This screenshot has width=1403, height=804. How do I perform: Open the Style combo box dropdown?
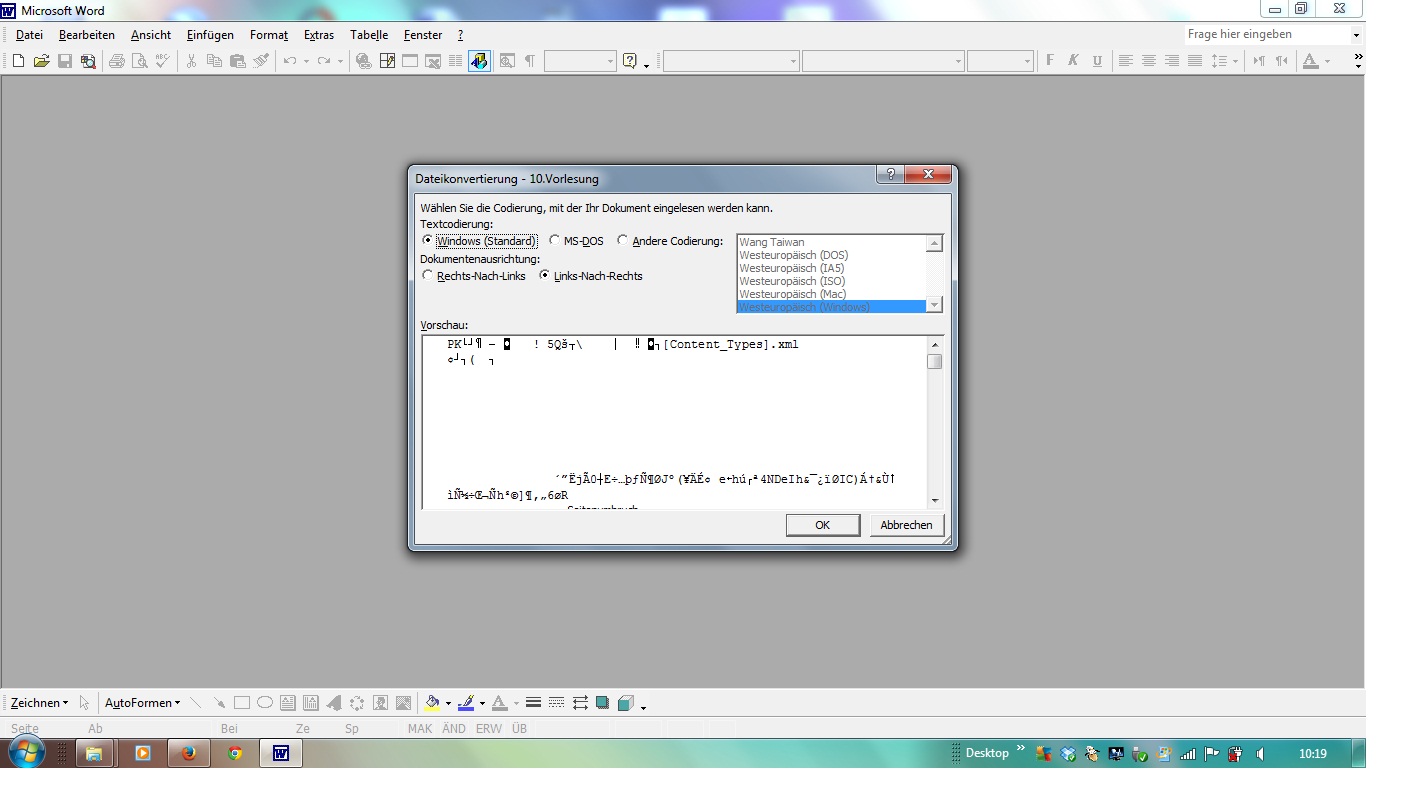(793, 61)
